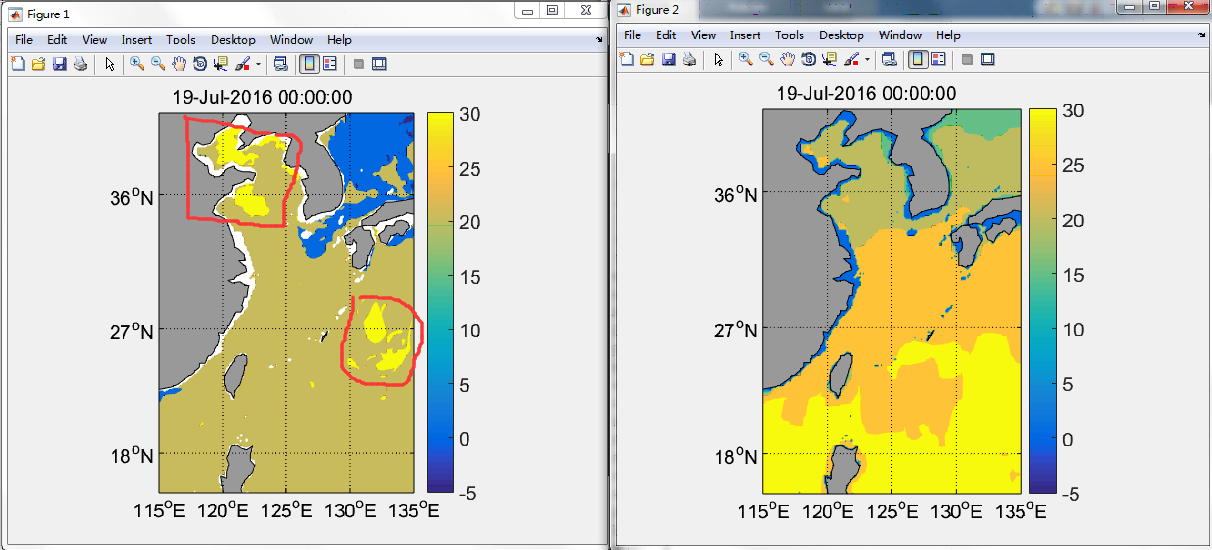Click Zoom Out icon in Figure 2
The height and width of the screenshot is (550, 1212).
point(766,59)
